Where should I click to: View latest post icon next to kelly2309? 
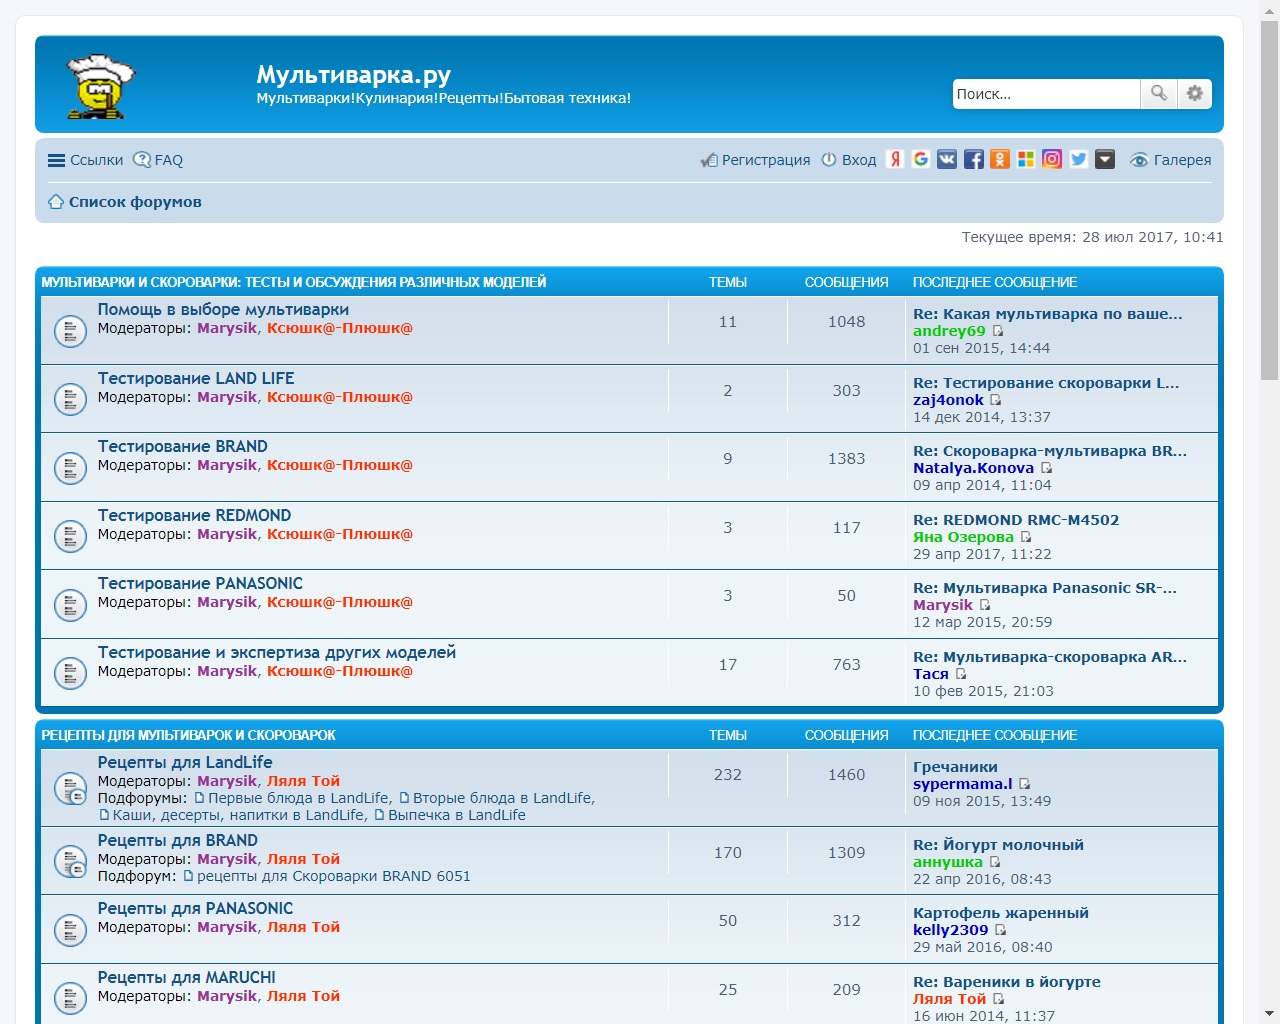coord(1000,931)
